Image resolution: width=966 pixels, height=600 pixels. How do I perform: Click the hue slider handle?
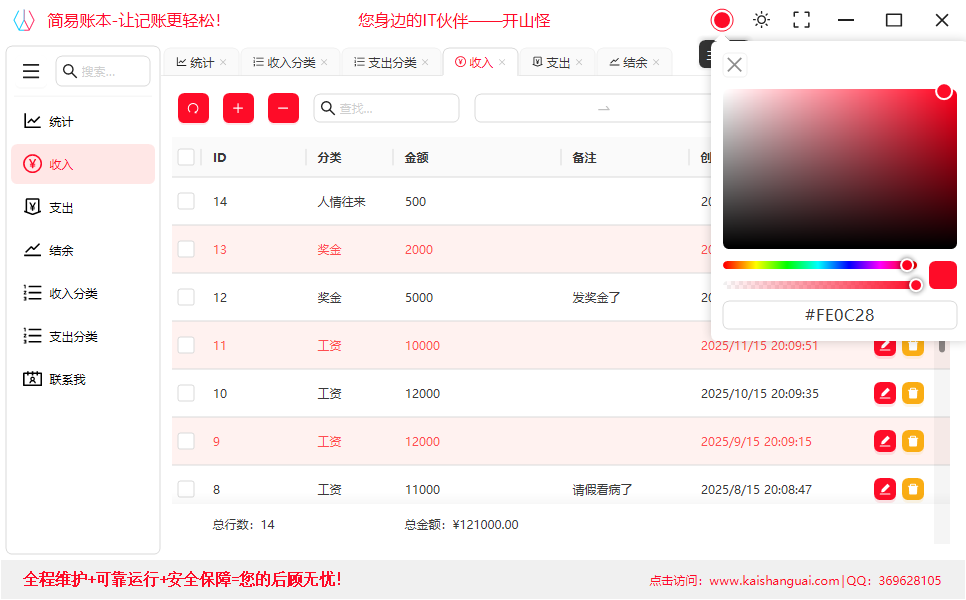pyautogui.click(x=907, y=265)
